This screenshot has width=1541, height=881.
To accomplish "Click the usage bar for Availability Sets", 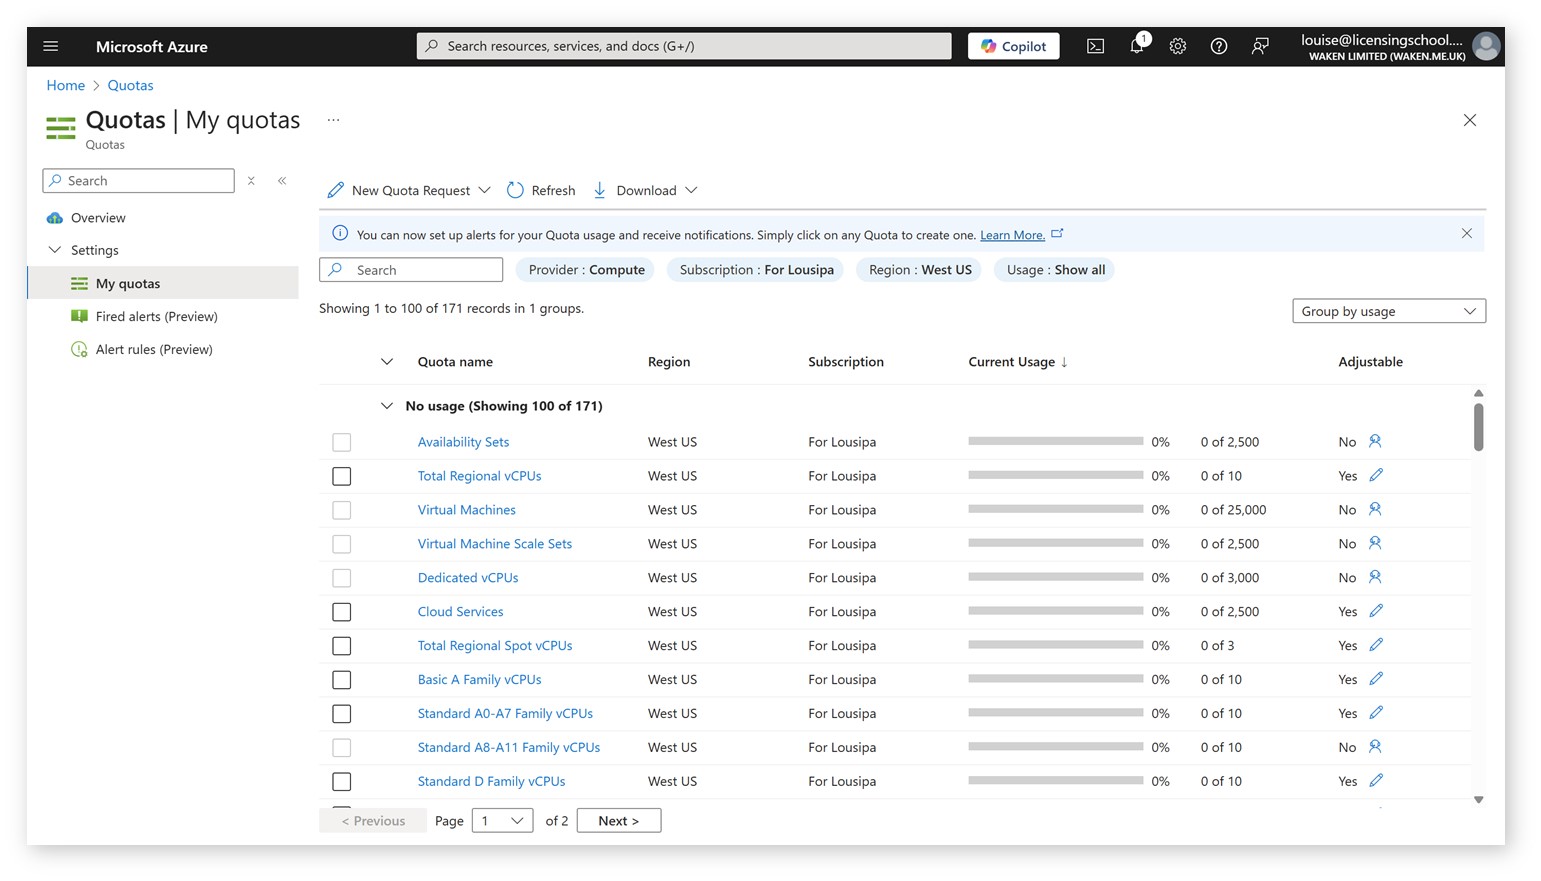I will tap(1054, 441).
